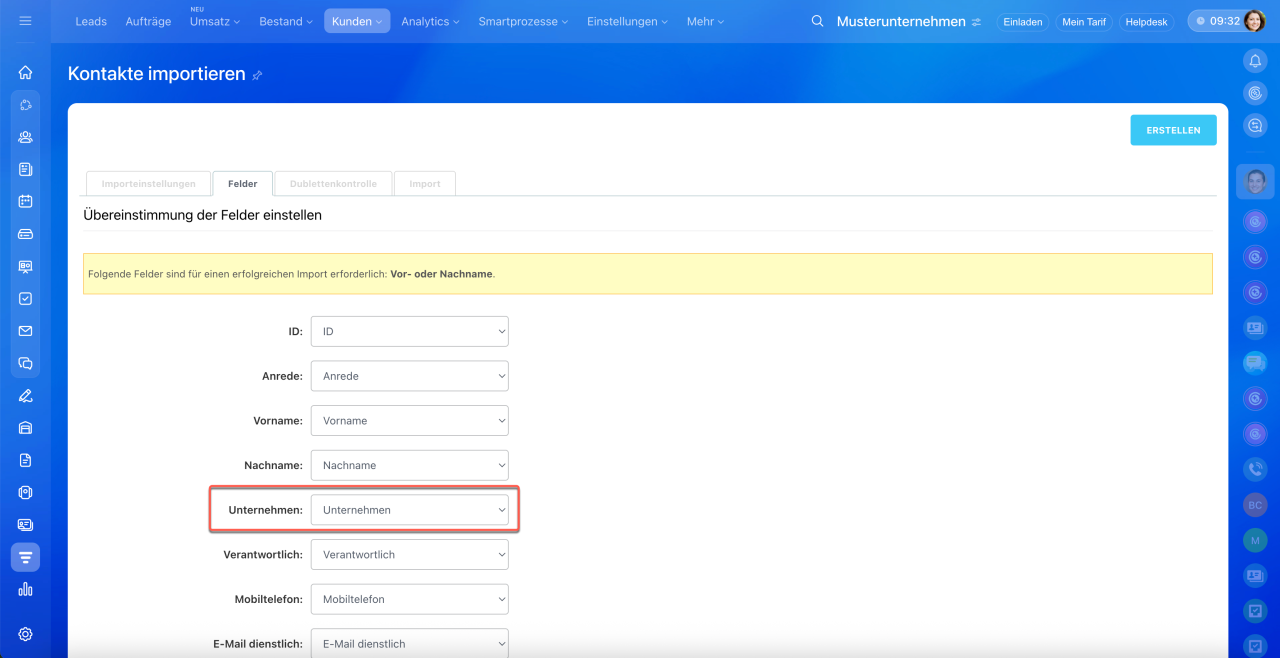Viewport: 1280px width, 658px height.
Task: Click the Helpdesk button
Action: 1146,22
